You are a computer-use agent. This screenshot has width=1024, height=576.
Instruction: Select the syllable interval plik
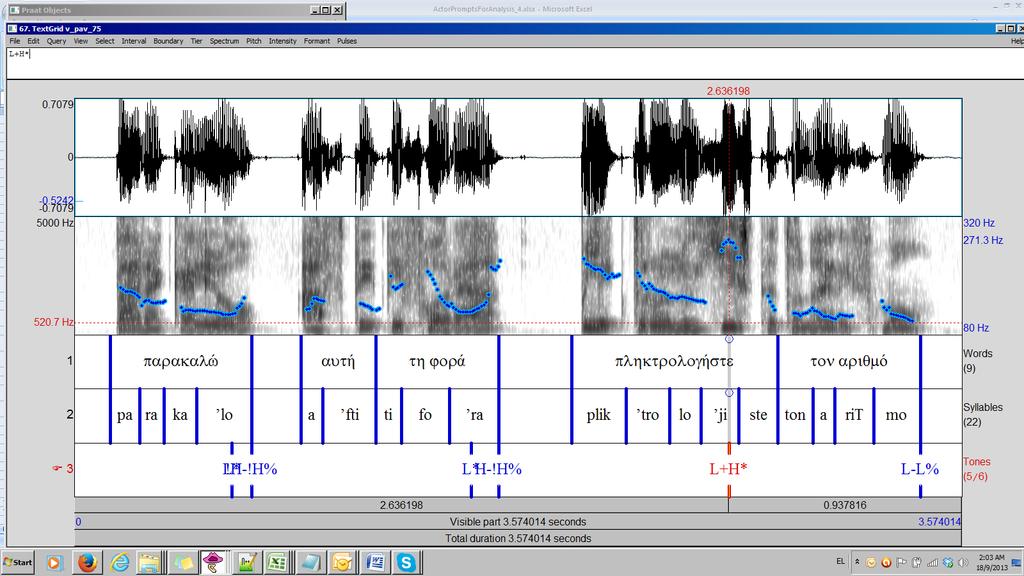(599, 415)
